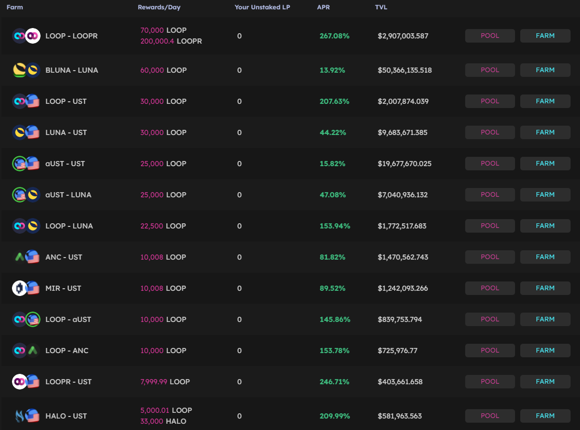Viewport: 580px width, 430px height.
Task: Click the 267.08% APR value
Action: pyautogui.click(x=334, y=36)
